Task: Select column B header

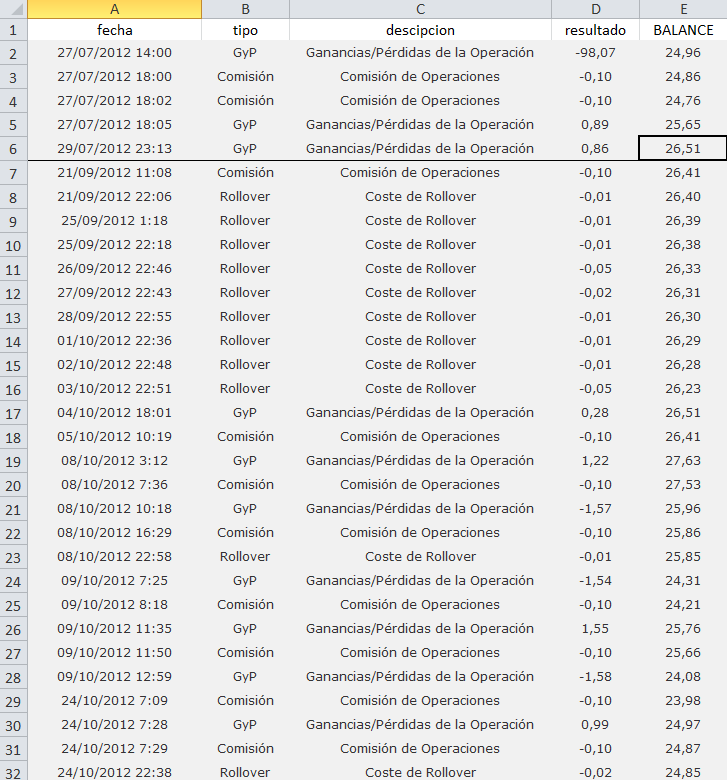Action: [x=245, y=9]
